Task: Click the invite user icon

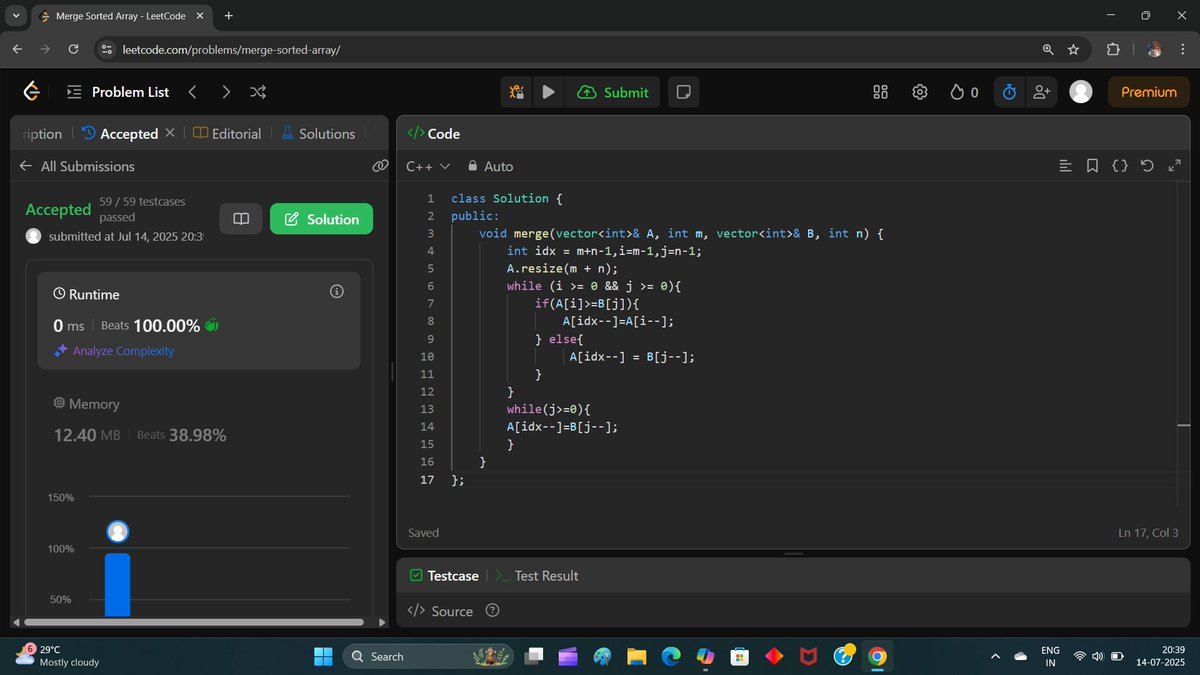Action: pos(1041,92)
